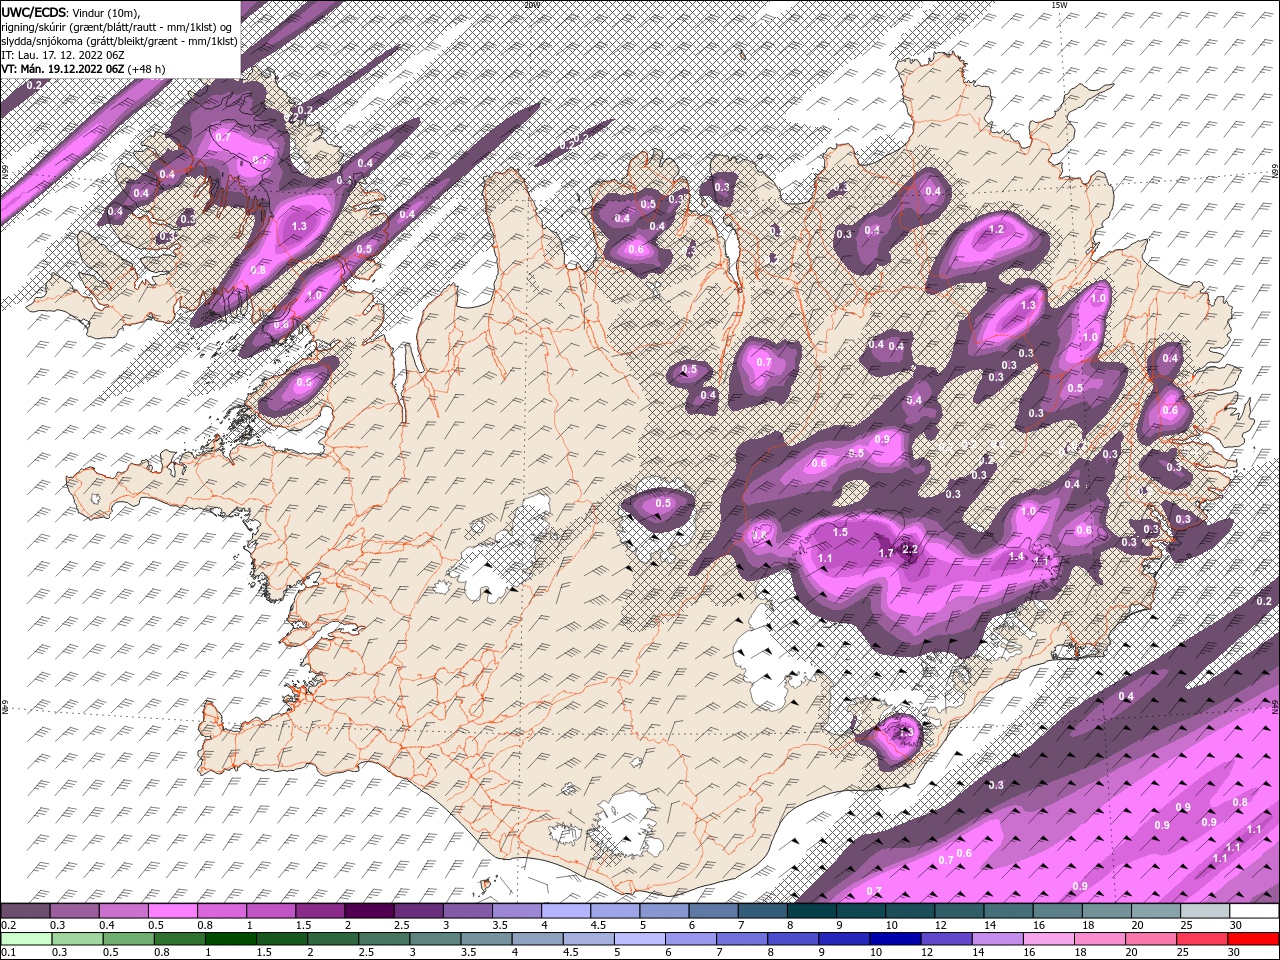Image resolution: width=1280 pixels, height=960 pixels.
Task: Click the "0.1" label on the green rain scale
Action: coord(8,952)
